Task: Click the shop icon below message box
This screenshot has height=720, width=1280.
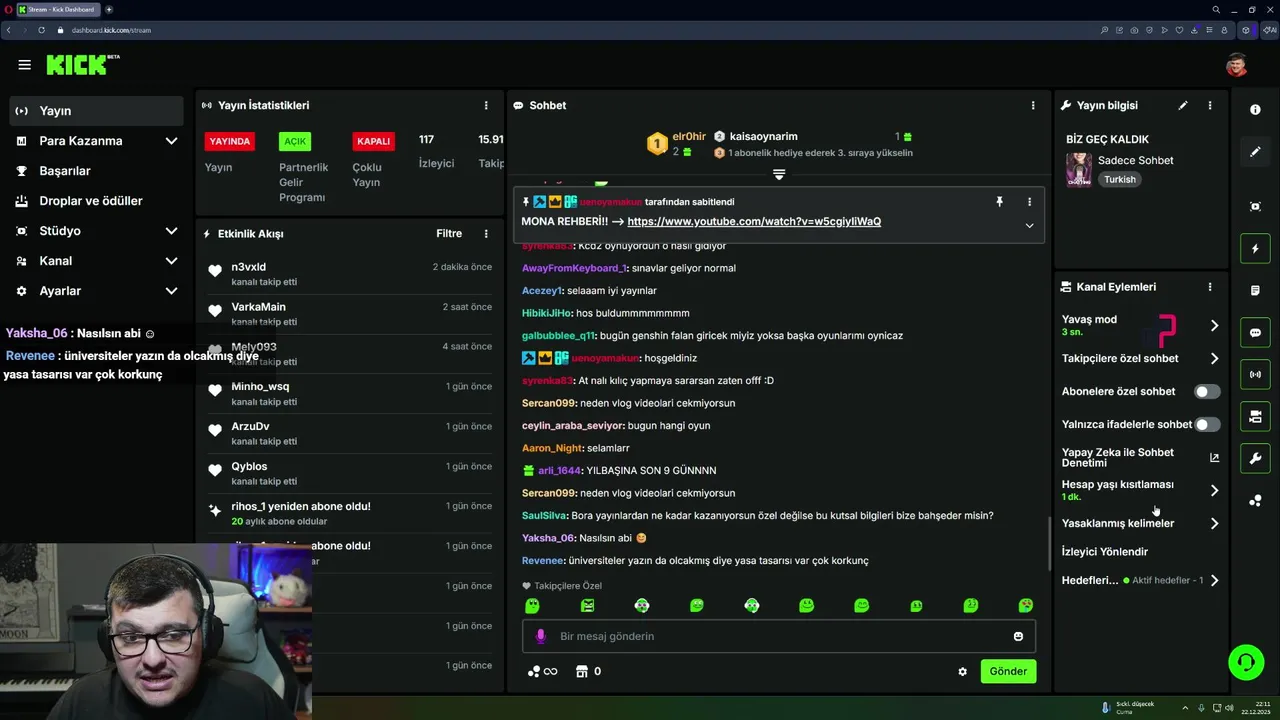Action: click(581, 672)
